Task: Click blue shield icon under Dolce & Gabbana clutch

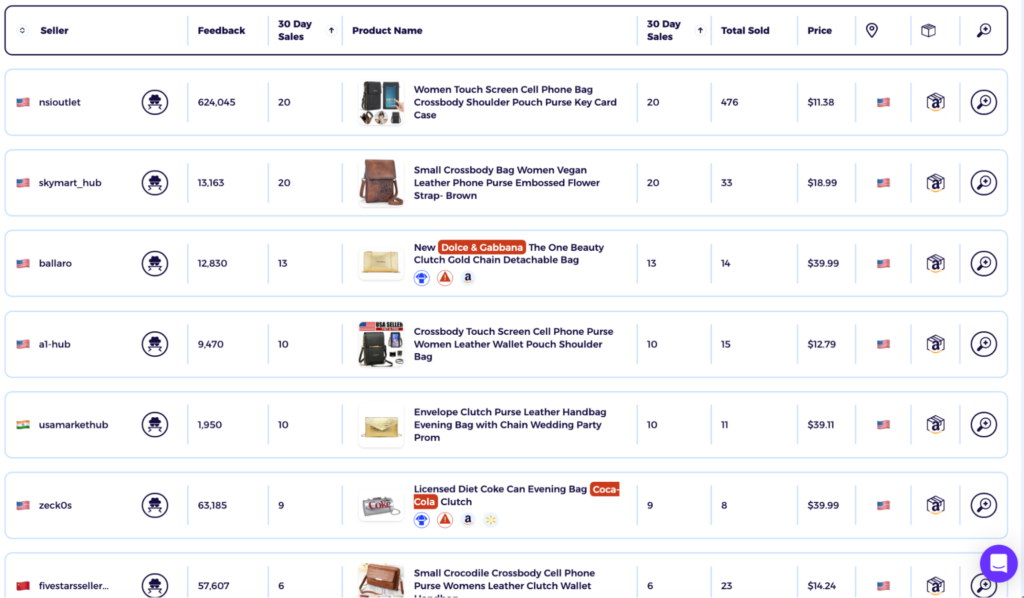Action: coord(422,278)
